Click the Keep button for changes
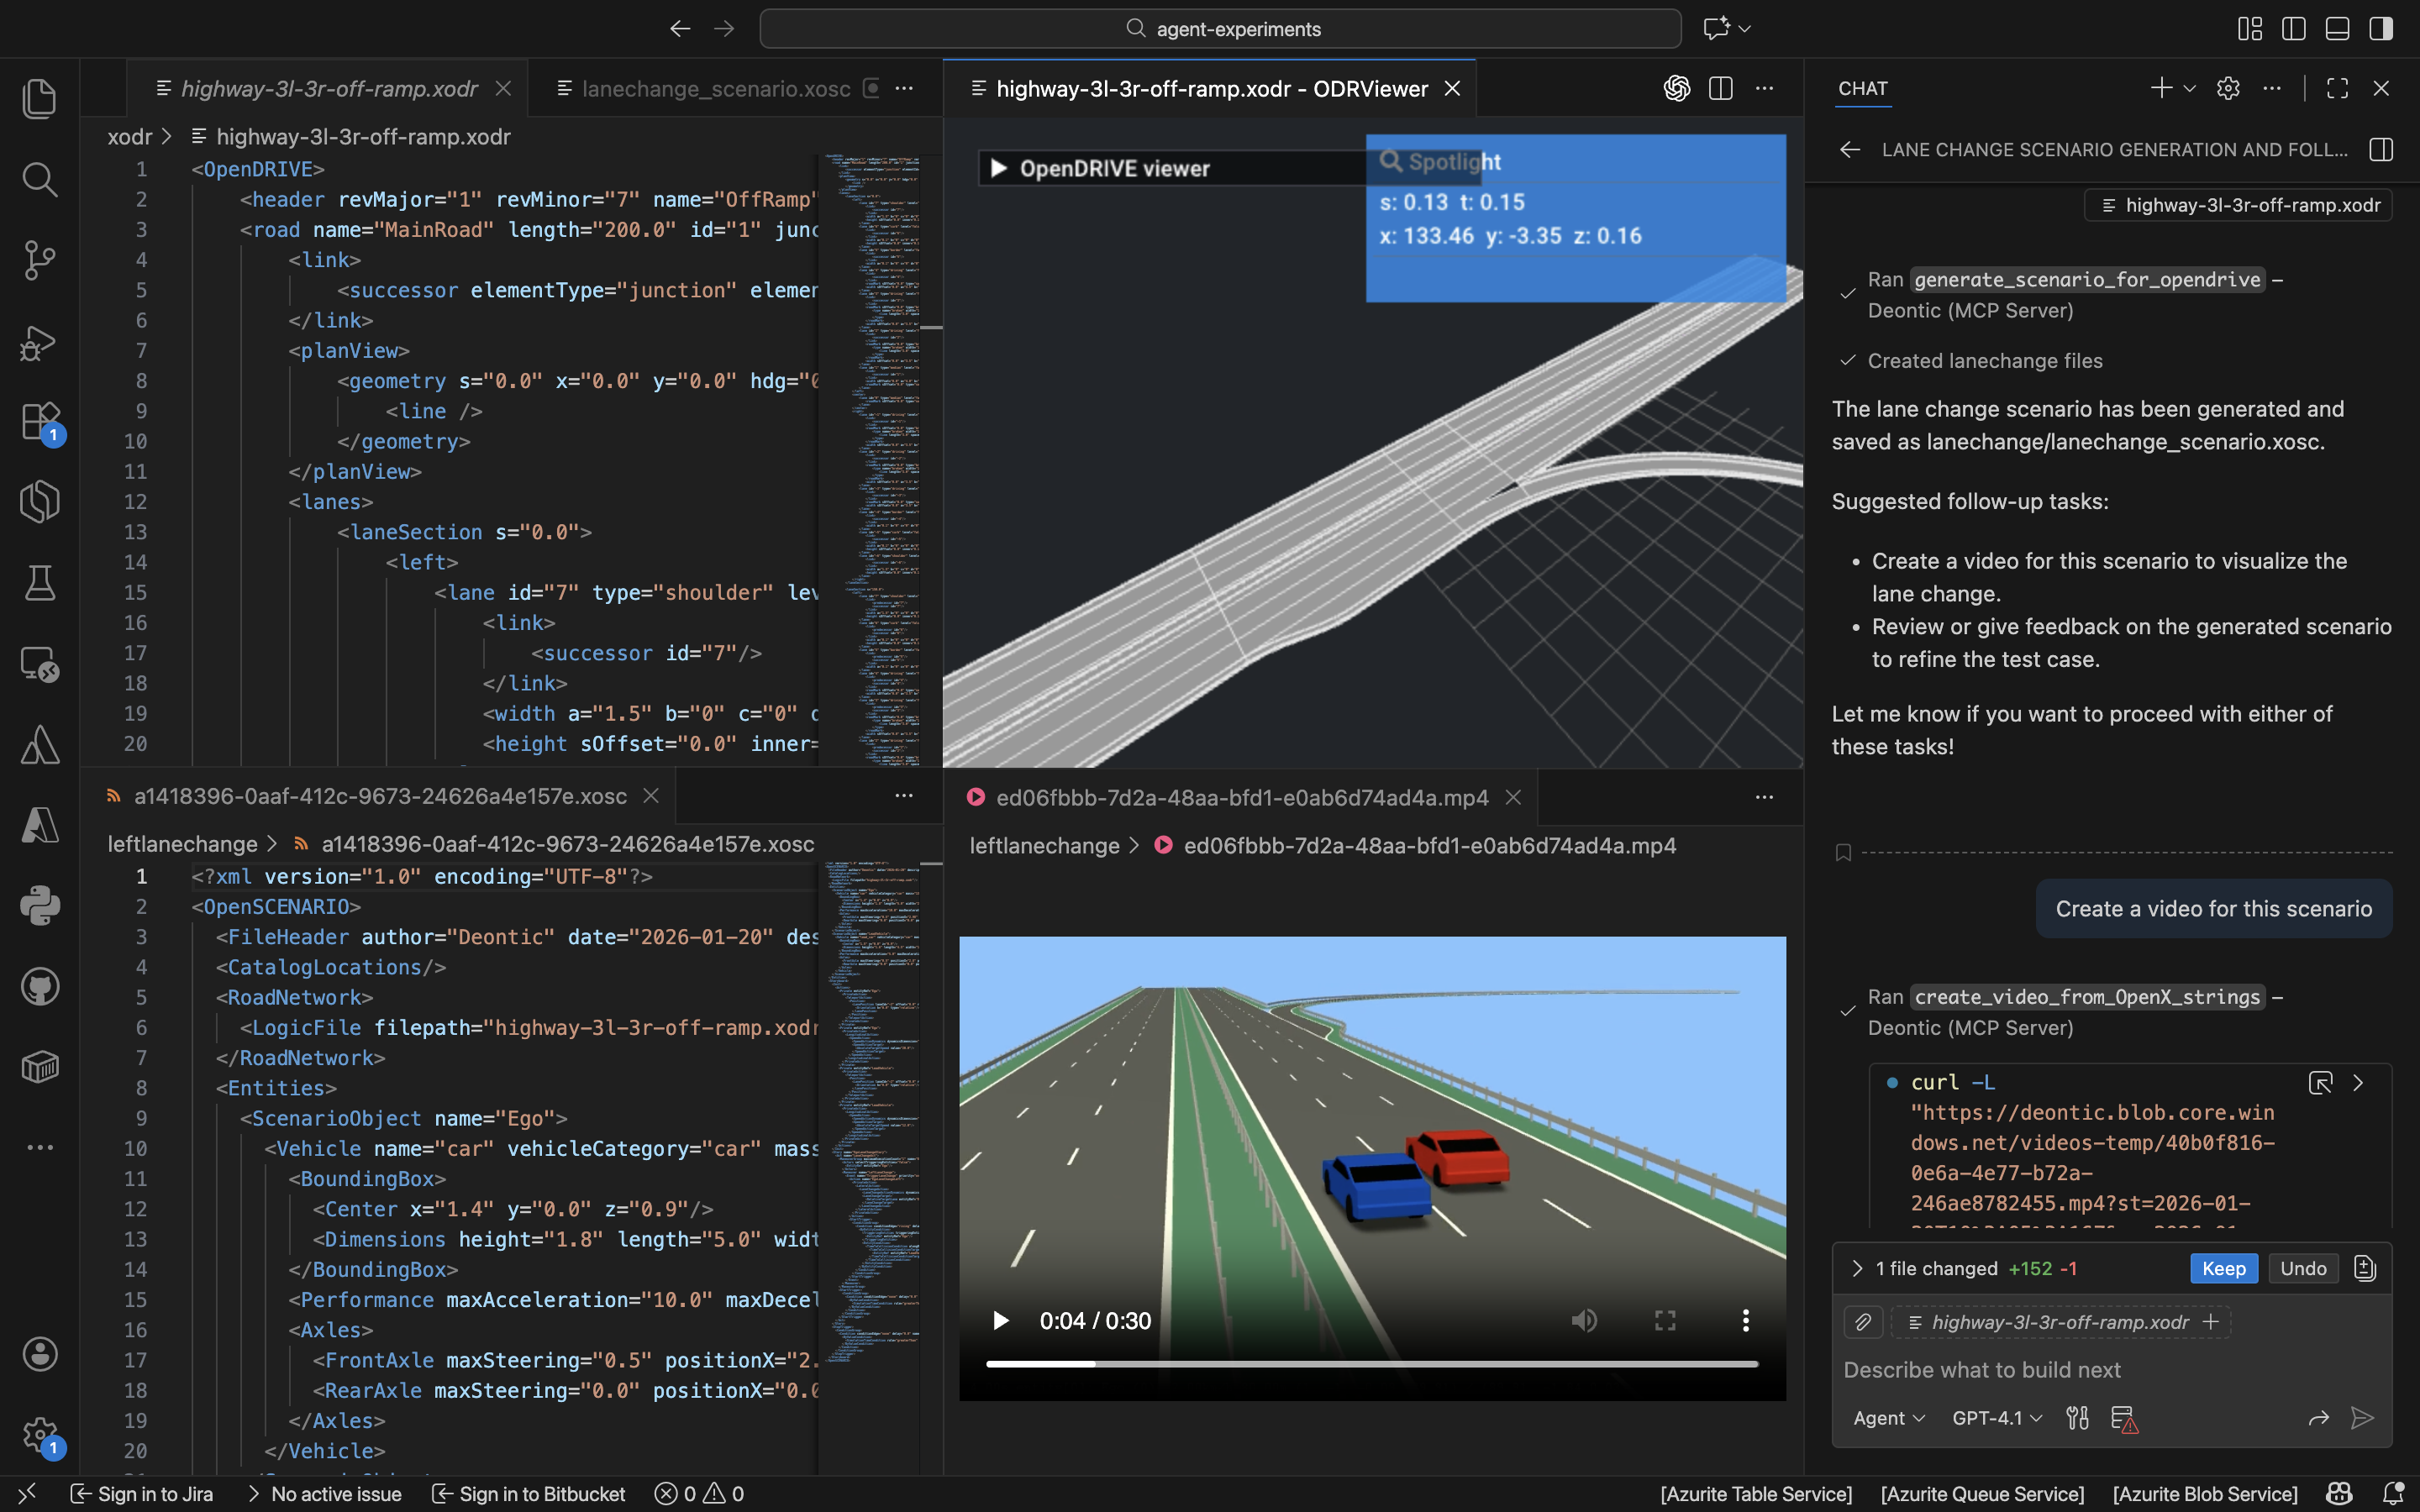 [x=2223, y=1268]
